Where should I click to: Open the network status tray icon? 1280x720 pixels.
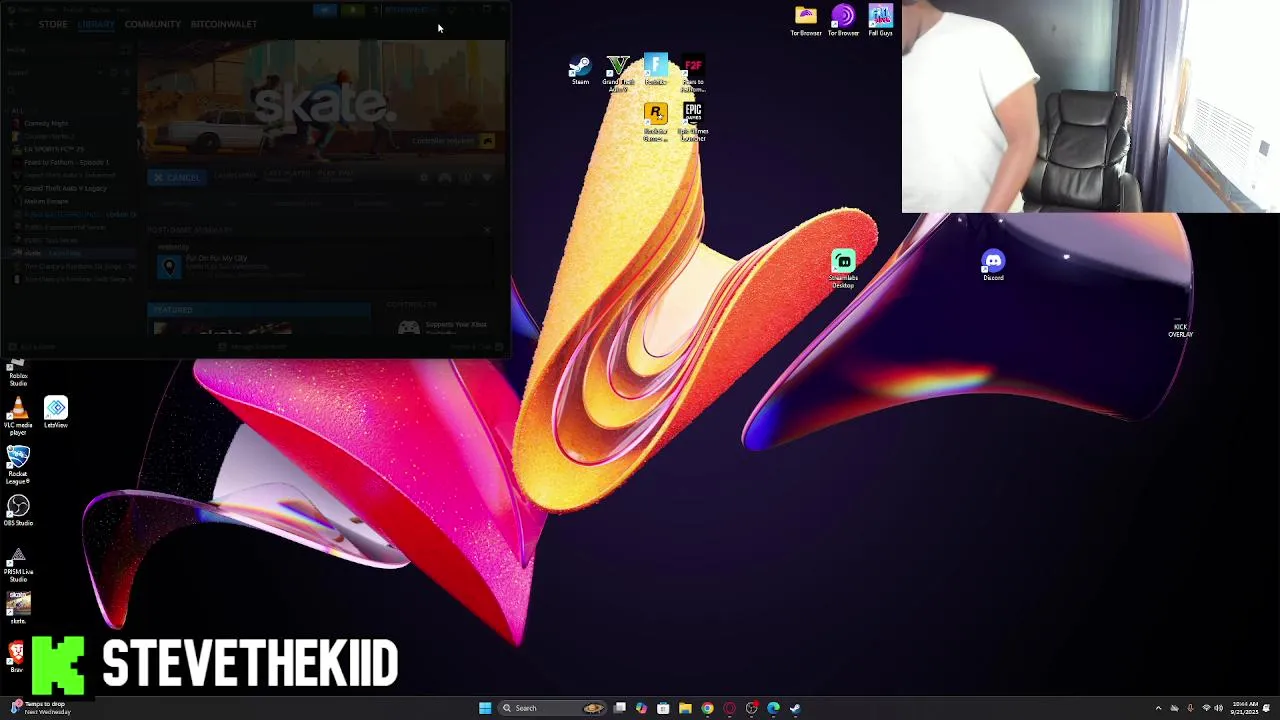point(1205,708)
